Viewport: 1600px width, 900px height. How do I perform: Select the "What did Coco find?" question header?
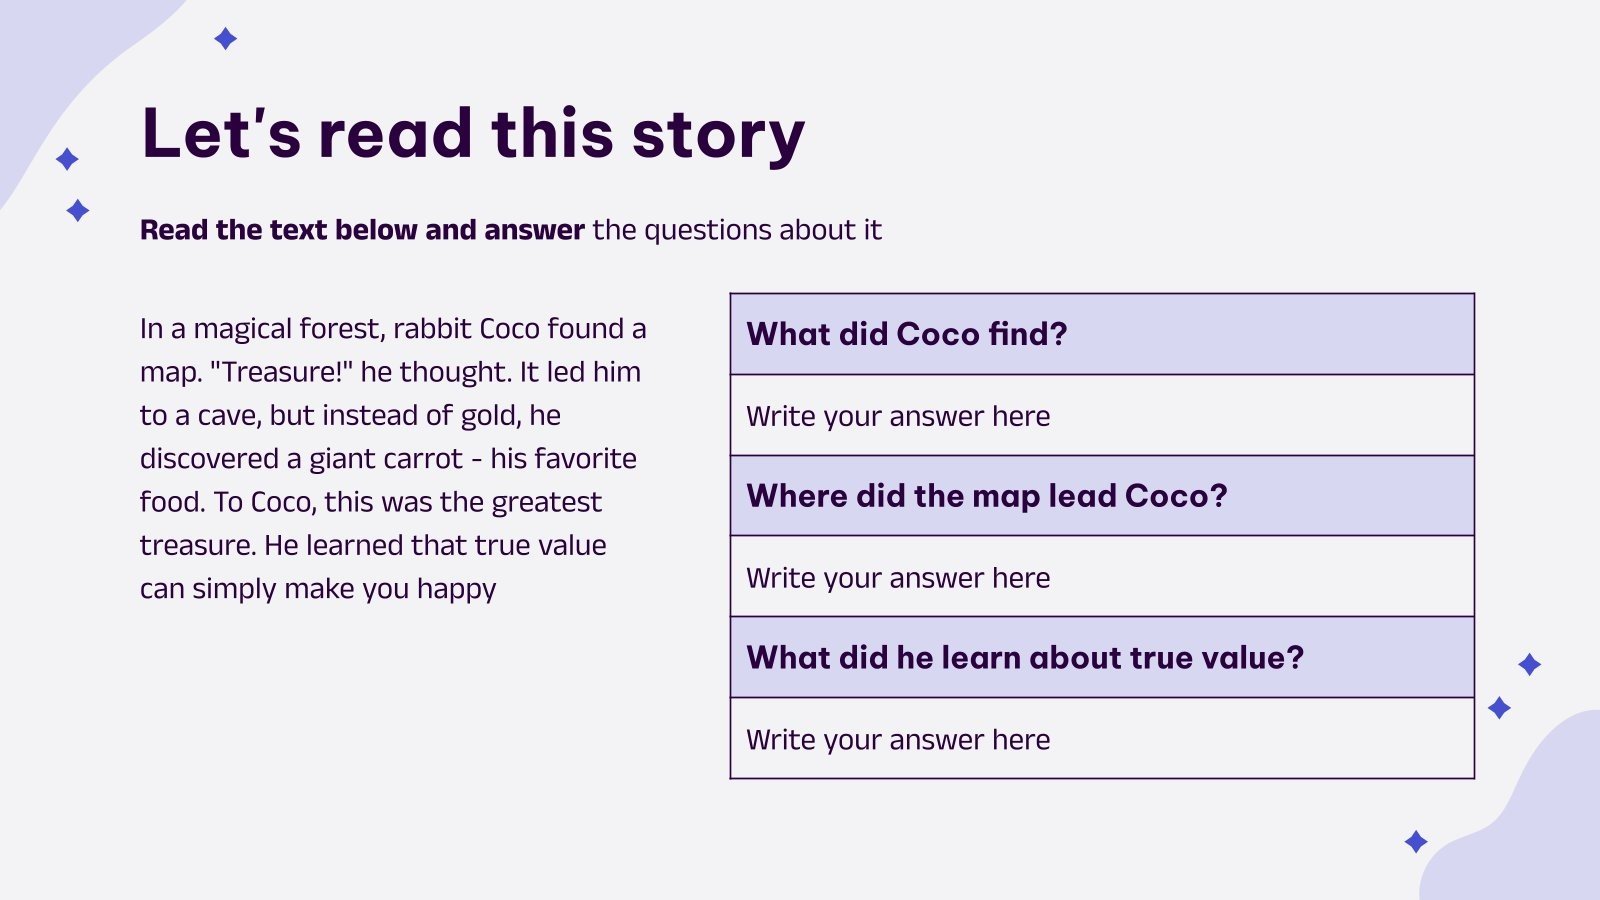(906, 334)
